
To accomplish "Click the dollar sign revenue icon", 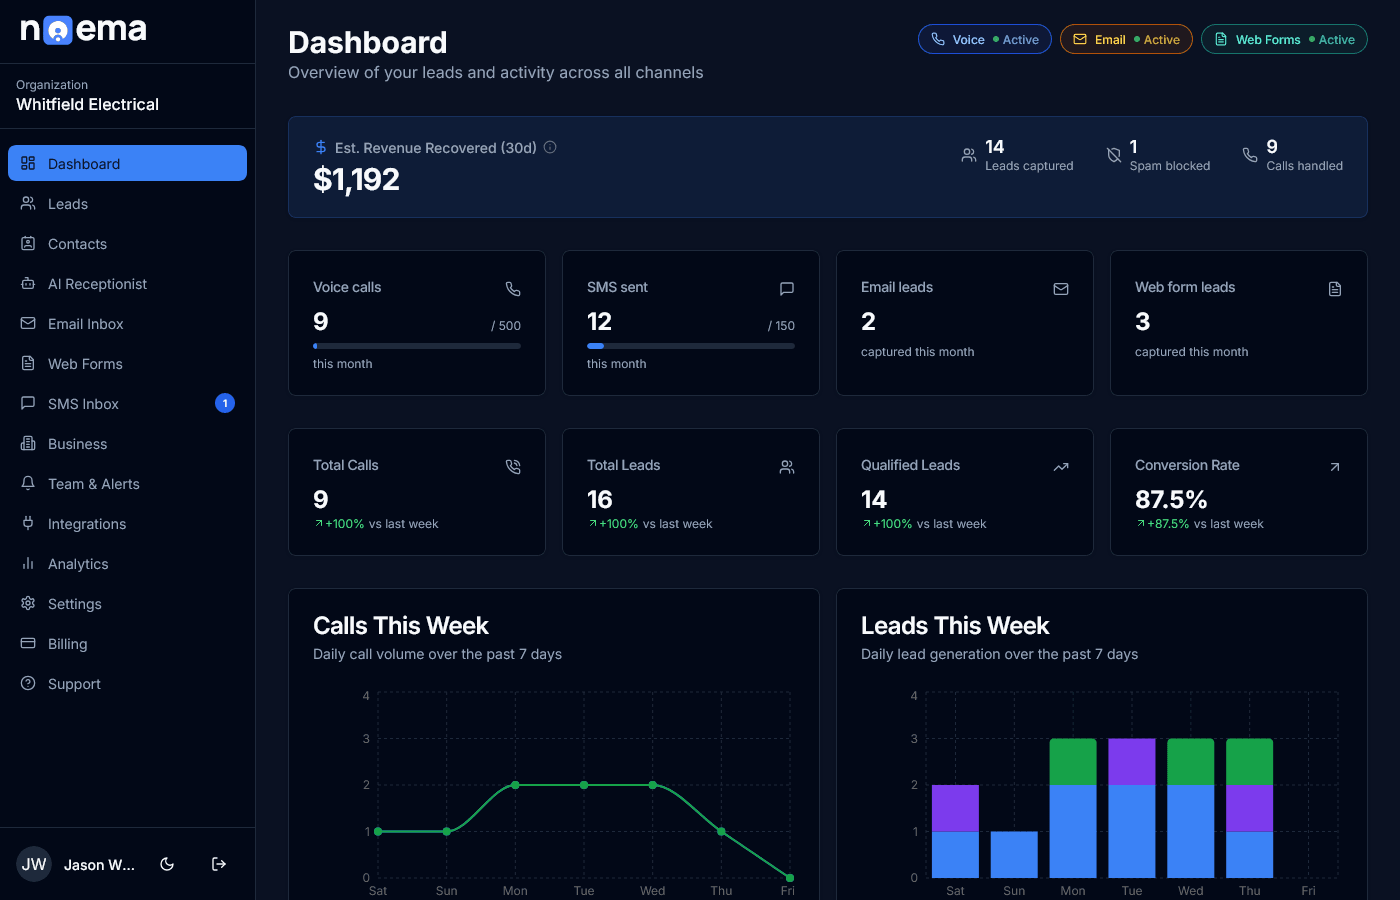I will coord(321,147).
